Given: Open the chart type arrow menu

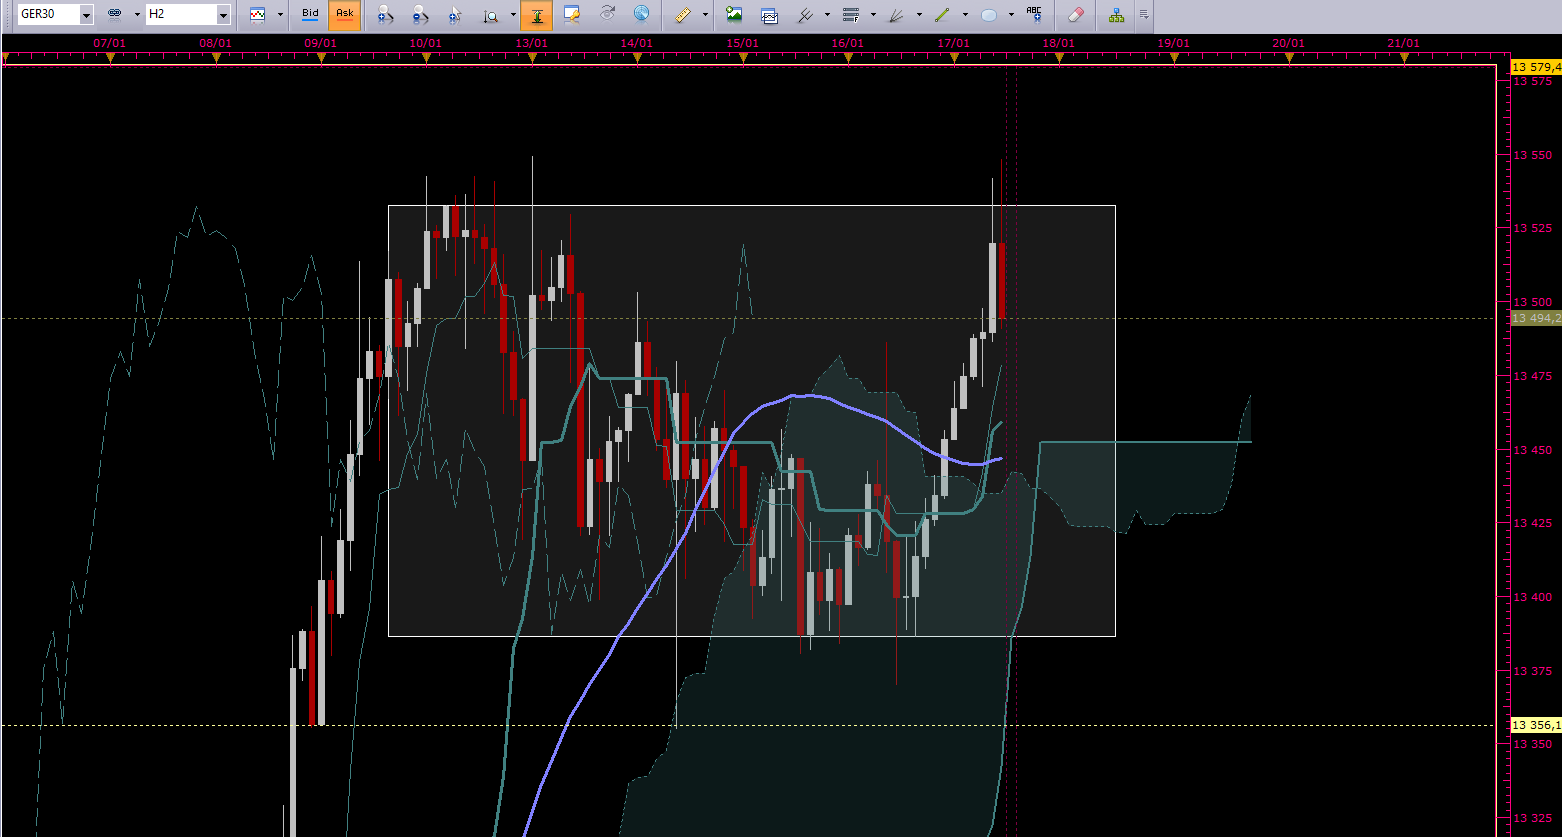Looking at the screenshot, I should (x=280, y=15).
